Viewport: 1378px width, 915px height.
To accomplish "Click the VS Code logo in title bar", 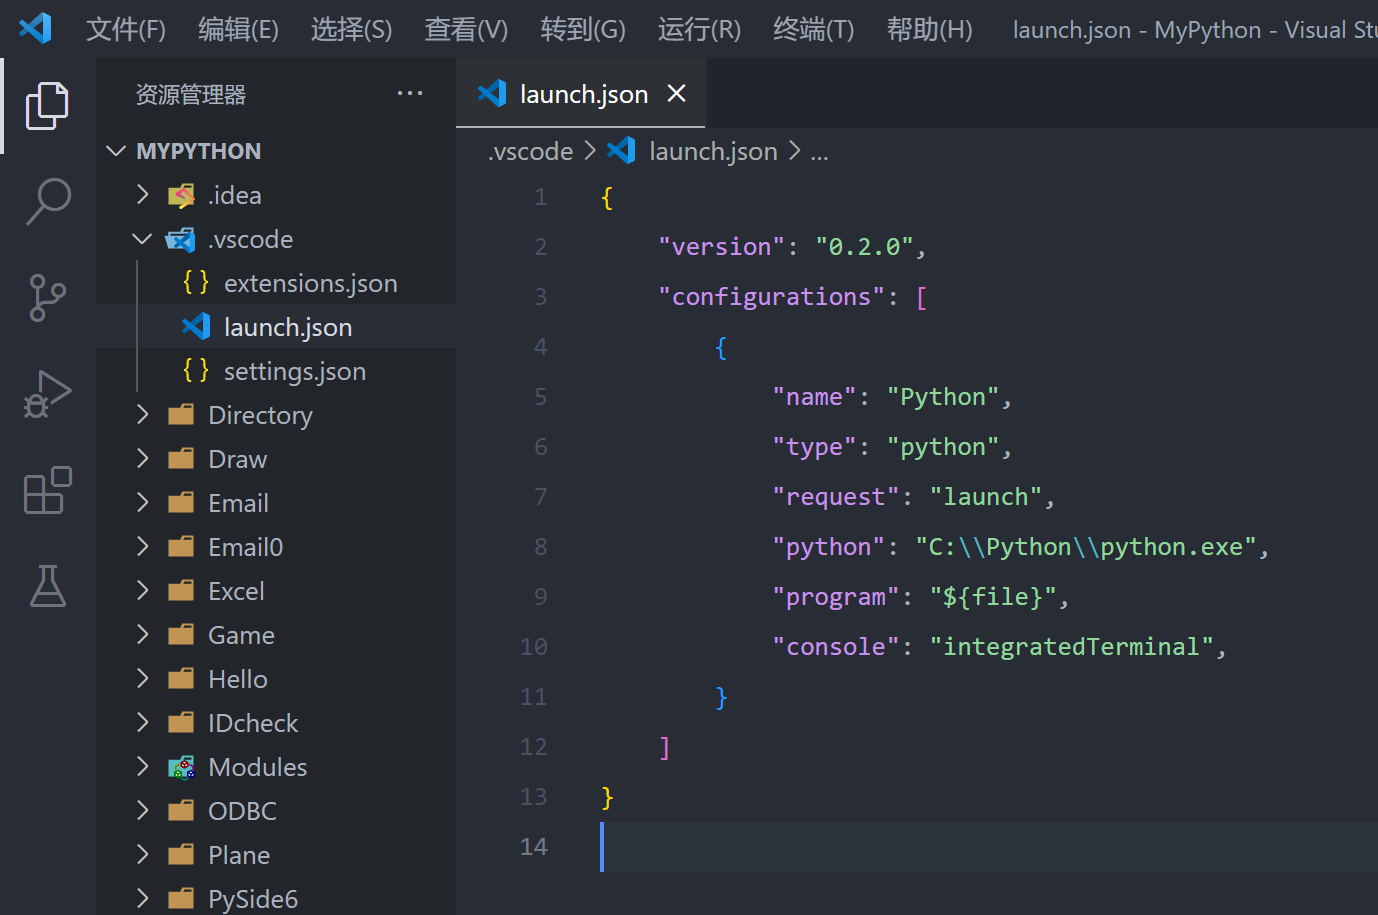I will click(35, 28).
